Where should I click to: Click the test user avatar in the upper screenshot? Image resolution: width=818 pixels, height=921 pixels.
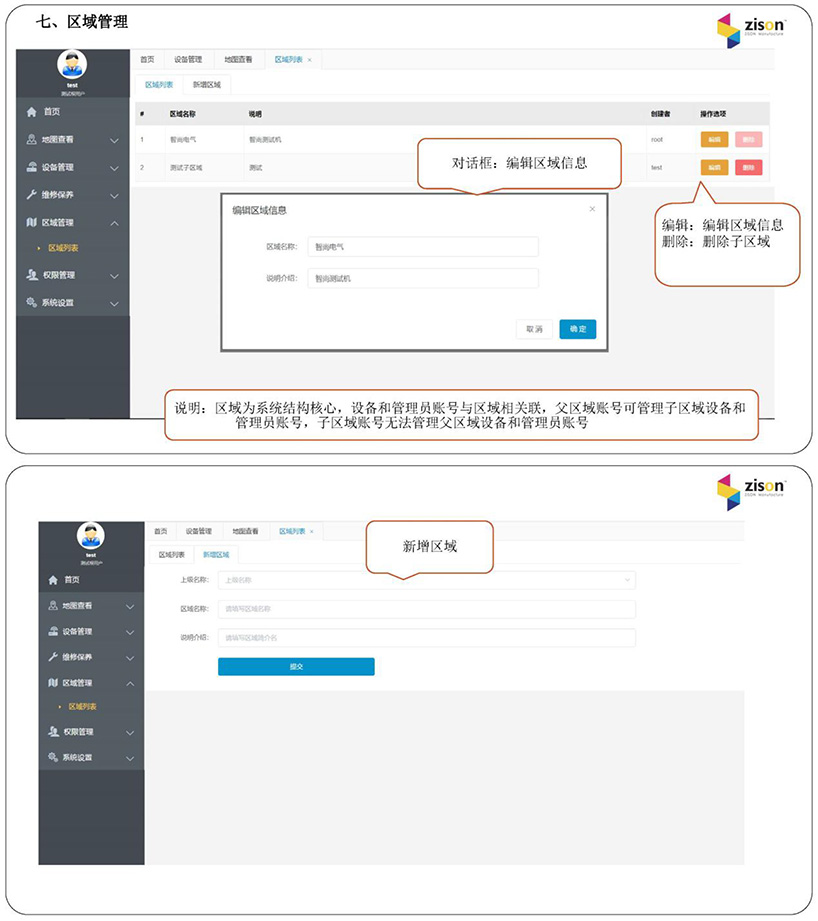[x=72, y=65]
